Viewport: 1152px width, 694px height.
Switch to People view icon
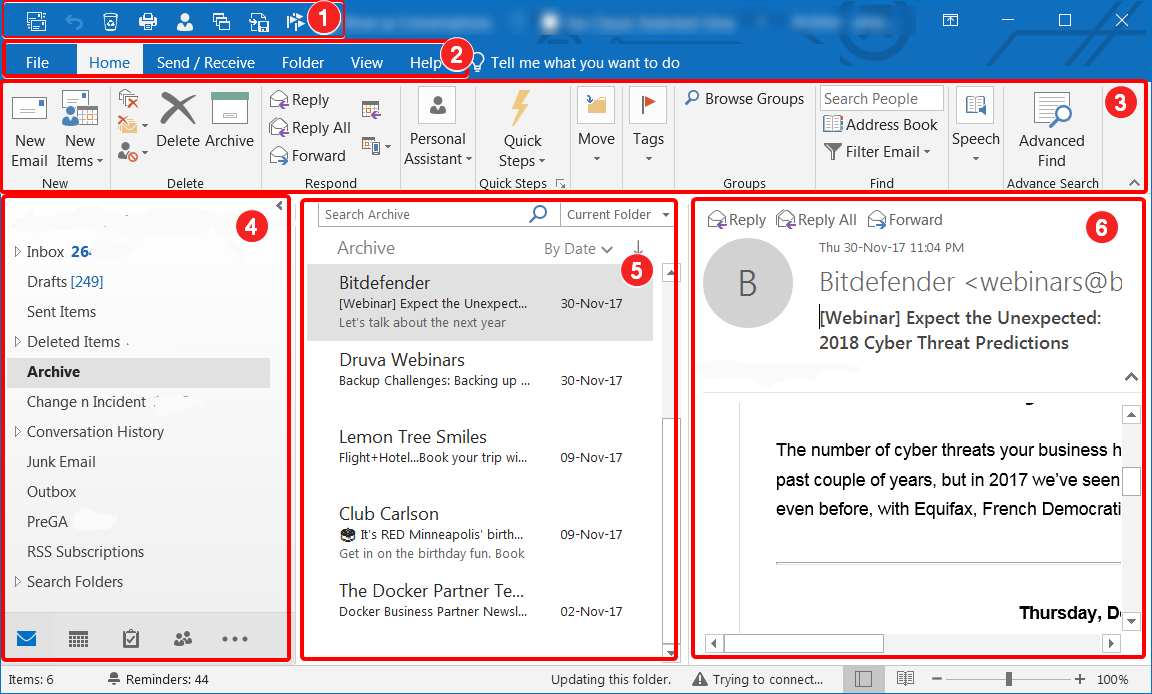tap(183, 639)
